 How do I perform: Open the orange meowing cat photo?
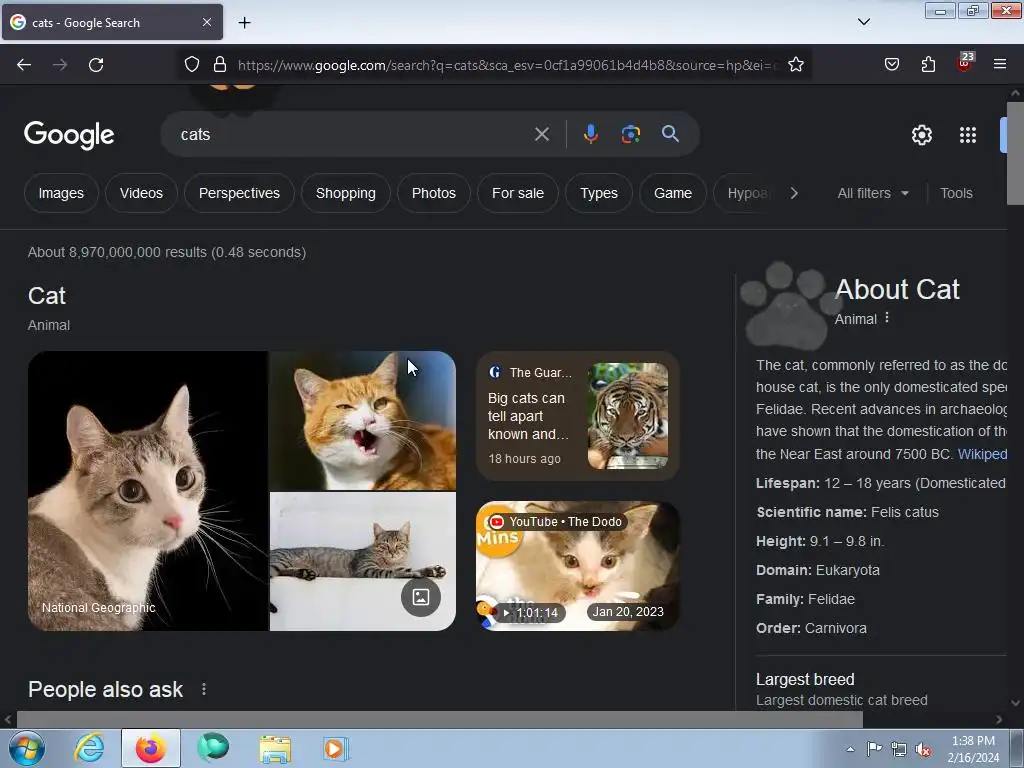[x=362, y=421]
